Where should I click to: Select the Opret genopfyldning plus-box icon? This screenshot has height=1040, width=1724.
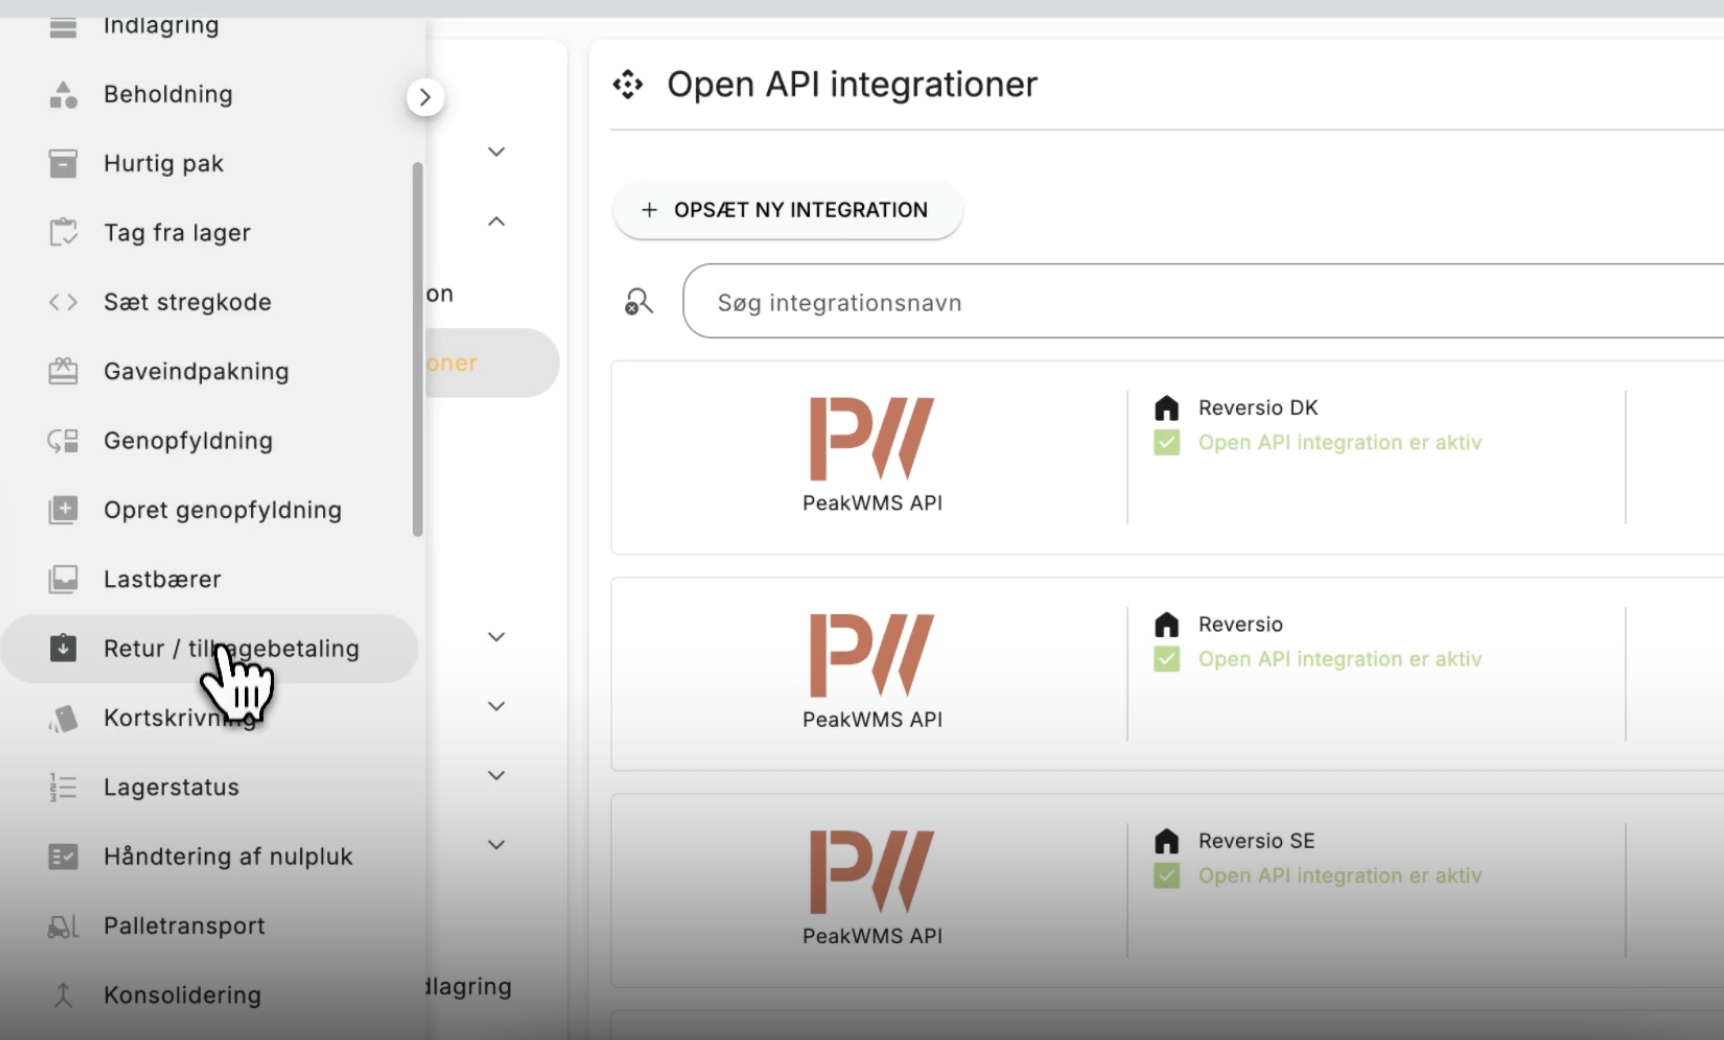(63, 510)
